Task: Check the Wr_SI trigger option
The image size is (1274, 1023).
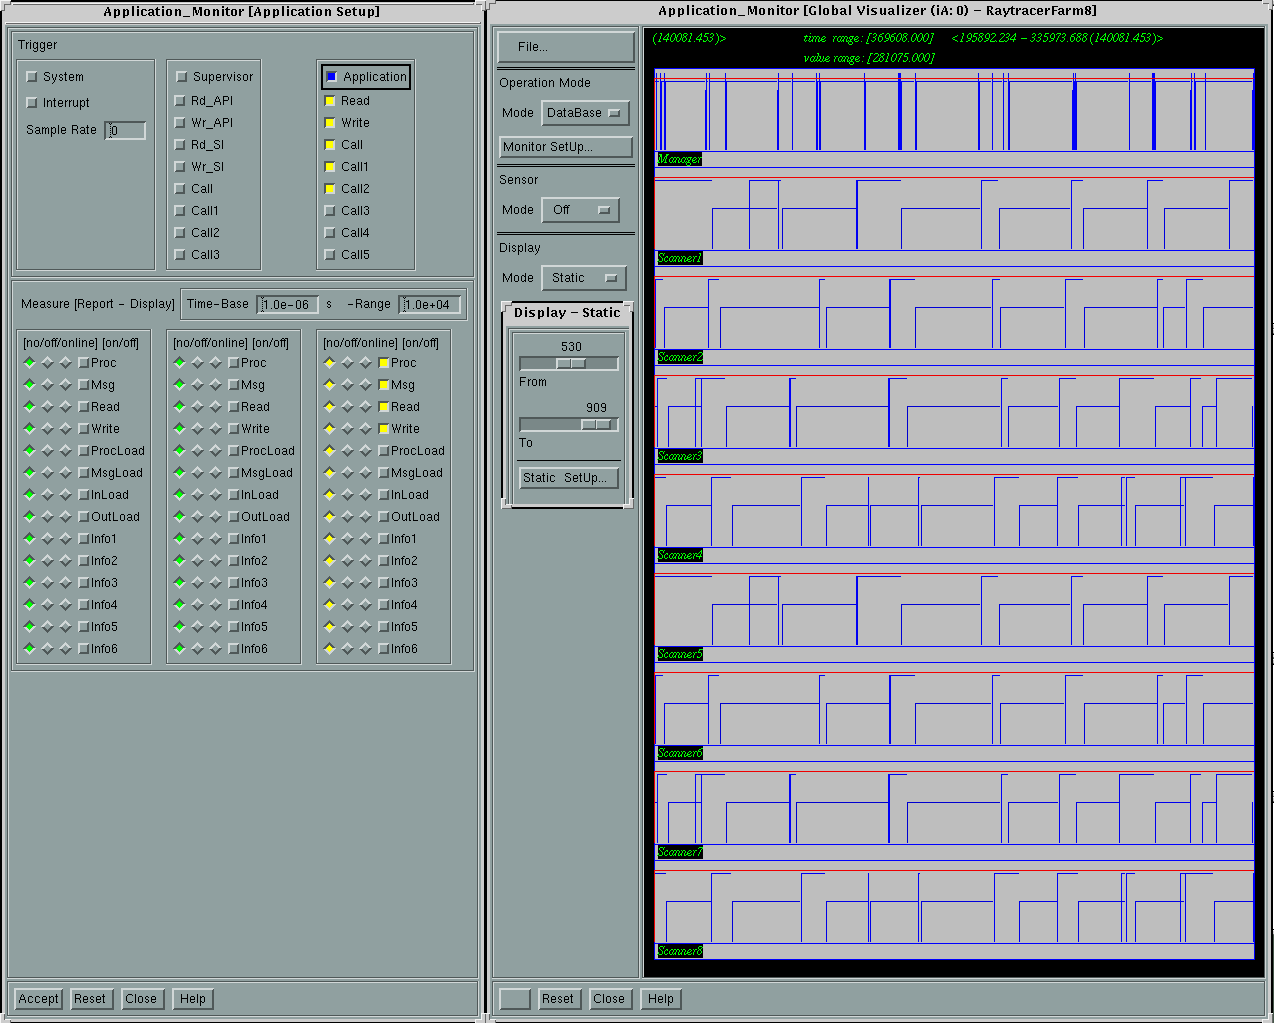Action: click(180, 167)
